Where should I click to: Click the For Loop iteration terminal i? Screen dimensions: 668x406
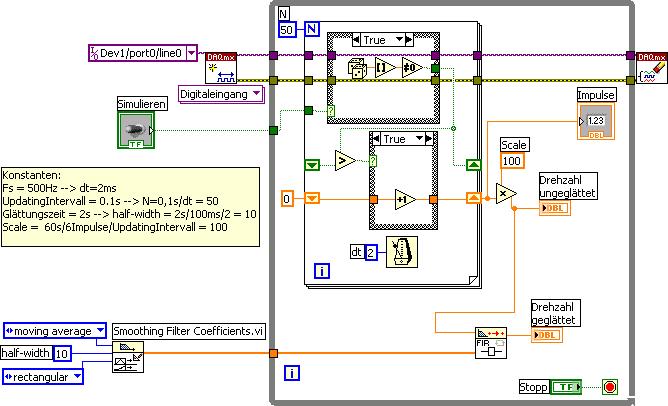[322, 271]
